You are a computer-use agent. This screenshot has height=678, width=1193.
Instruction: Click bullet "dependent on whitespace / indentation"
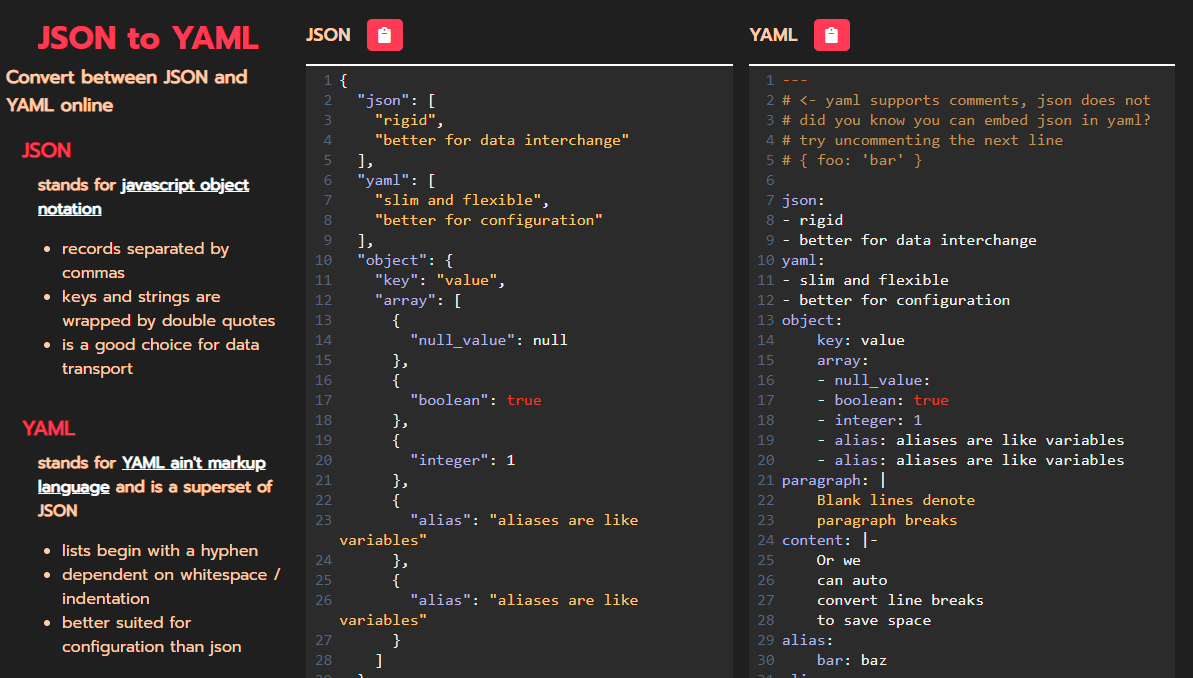171,587
